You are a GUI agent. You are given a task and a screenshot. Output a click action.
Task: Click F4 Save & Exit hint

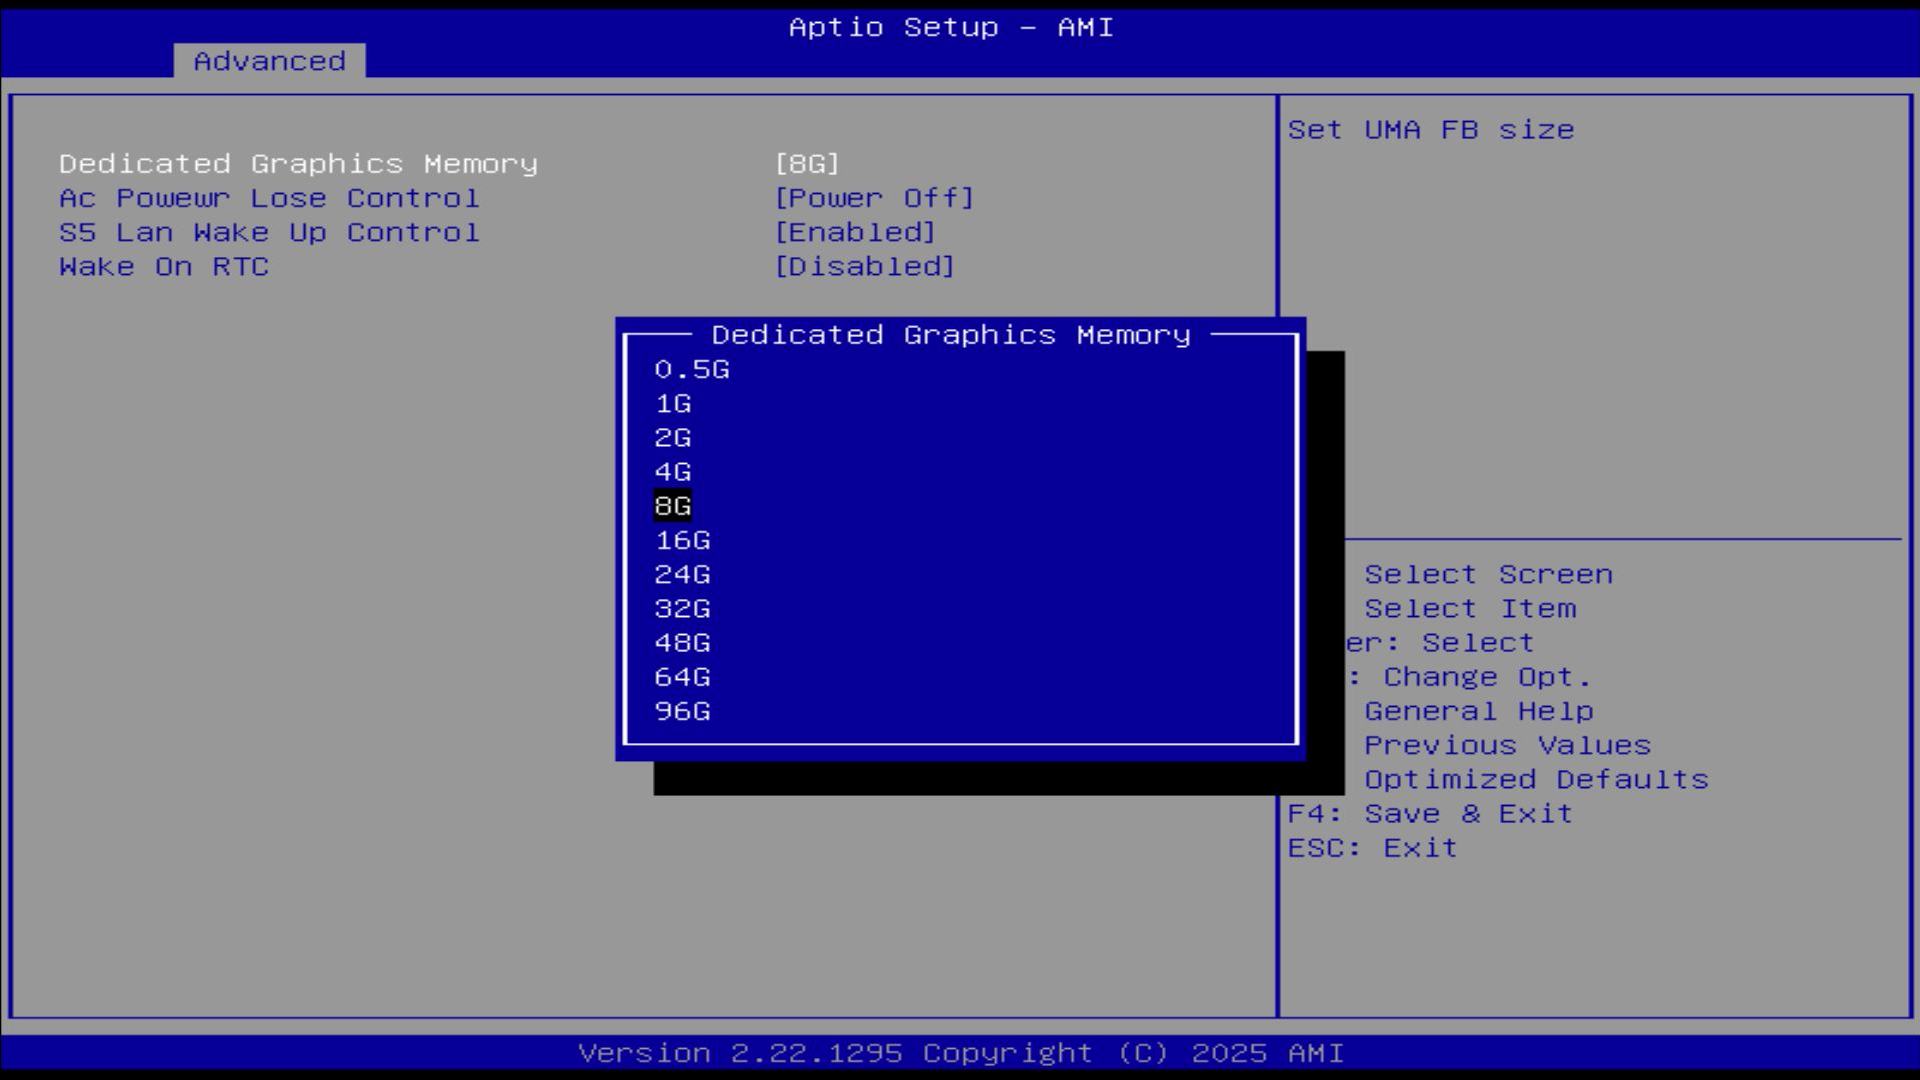(1430, 814)
